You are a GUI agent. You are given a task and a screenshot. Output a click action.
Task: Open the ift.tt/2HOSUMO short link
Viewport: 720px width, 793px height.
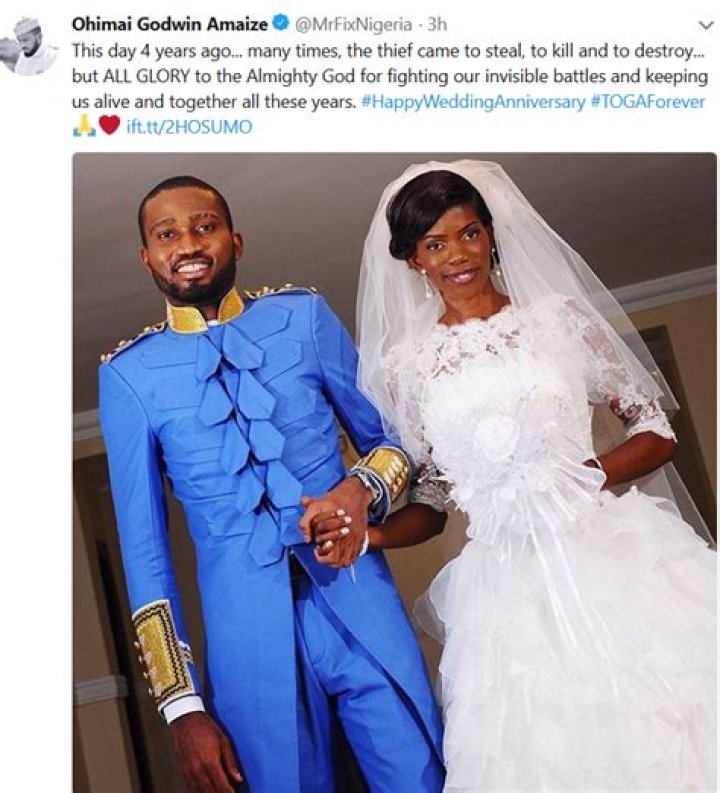point(189,127)
